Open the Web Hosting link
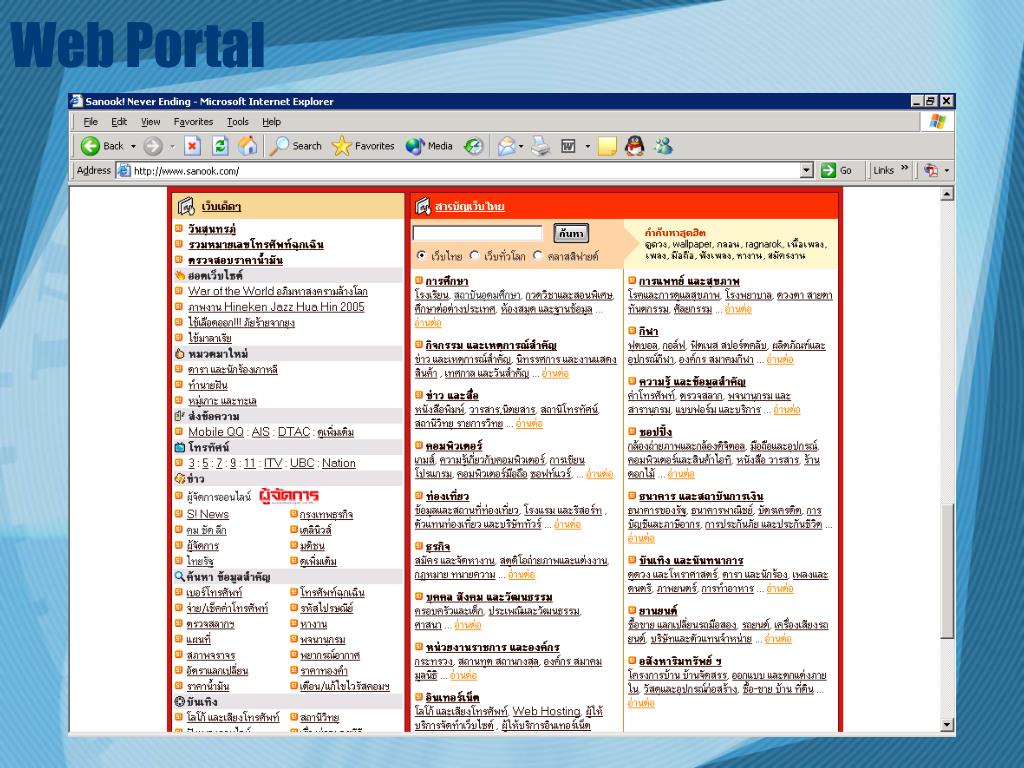Image resolution: width=1024 pixels, height=768 pixels. [x=546, y=711]
